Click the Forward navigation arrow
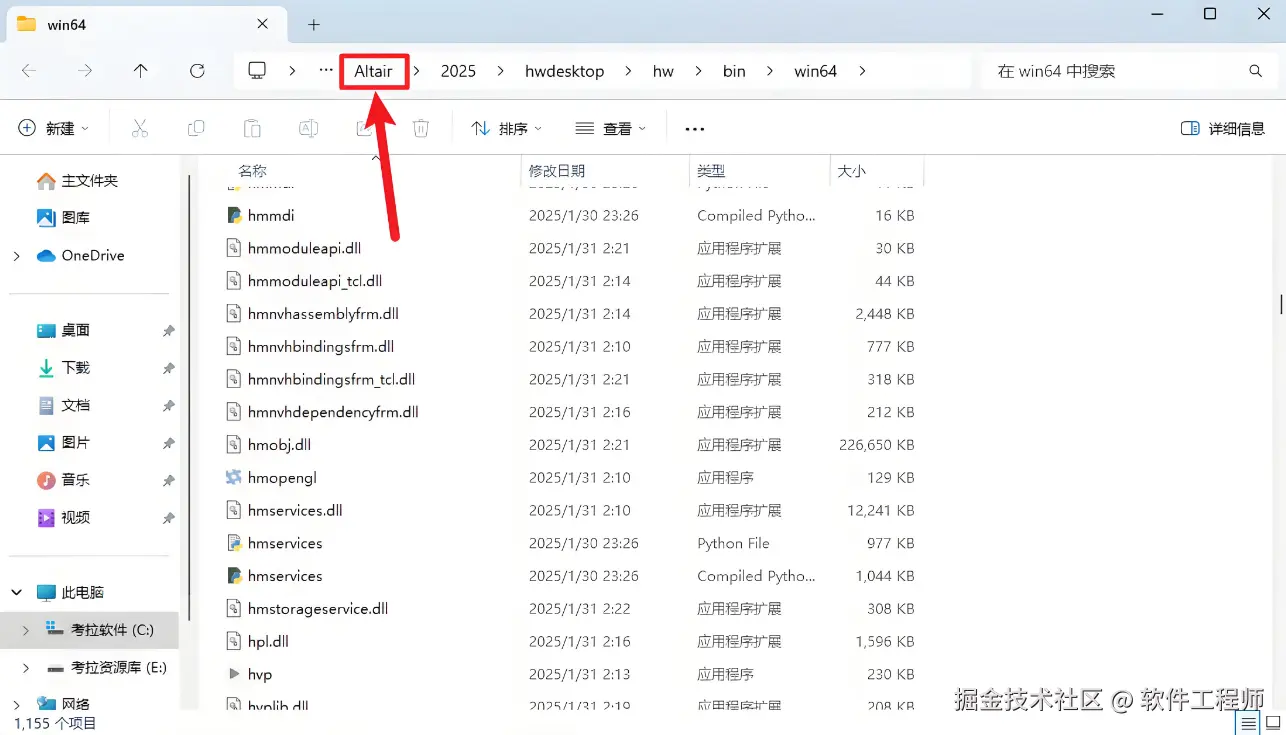 [x=85, y=71]
